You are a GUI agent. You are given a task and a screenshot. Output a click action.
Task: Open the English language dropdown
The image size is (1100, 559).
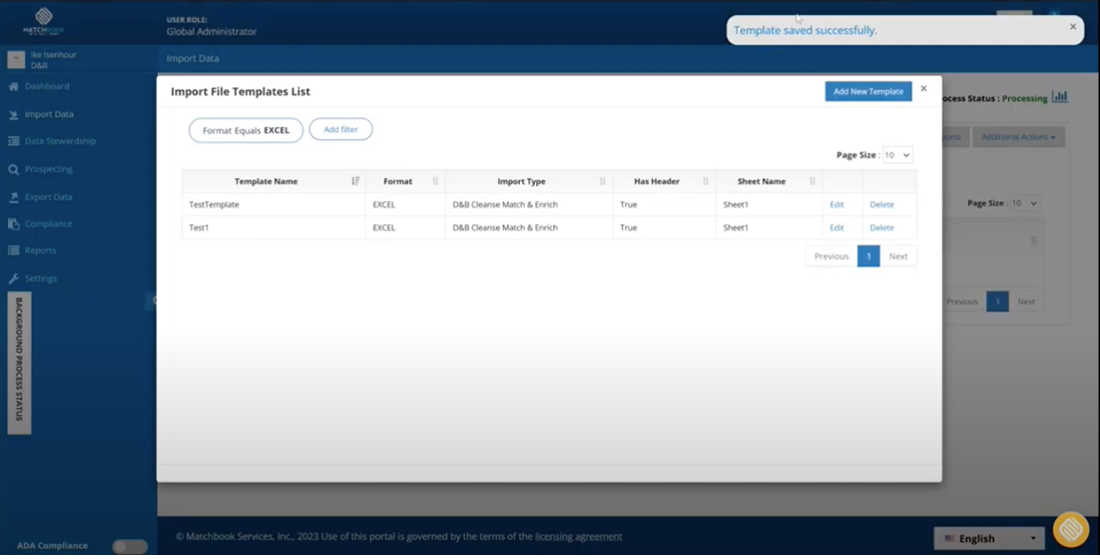(989, 539)
